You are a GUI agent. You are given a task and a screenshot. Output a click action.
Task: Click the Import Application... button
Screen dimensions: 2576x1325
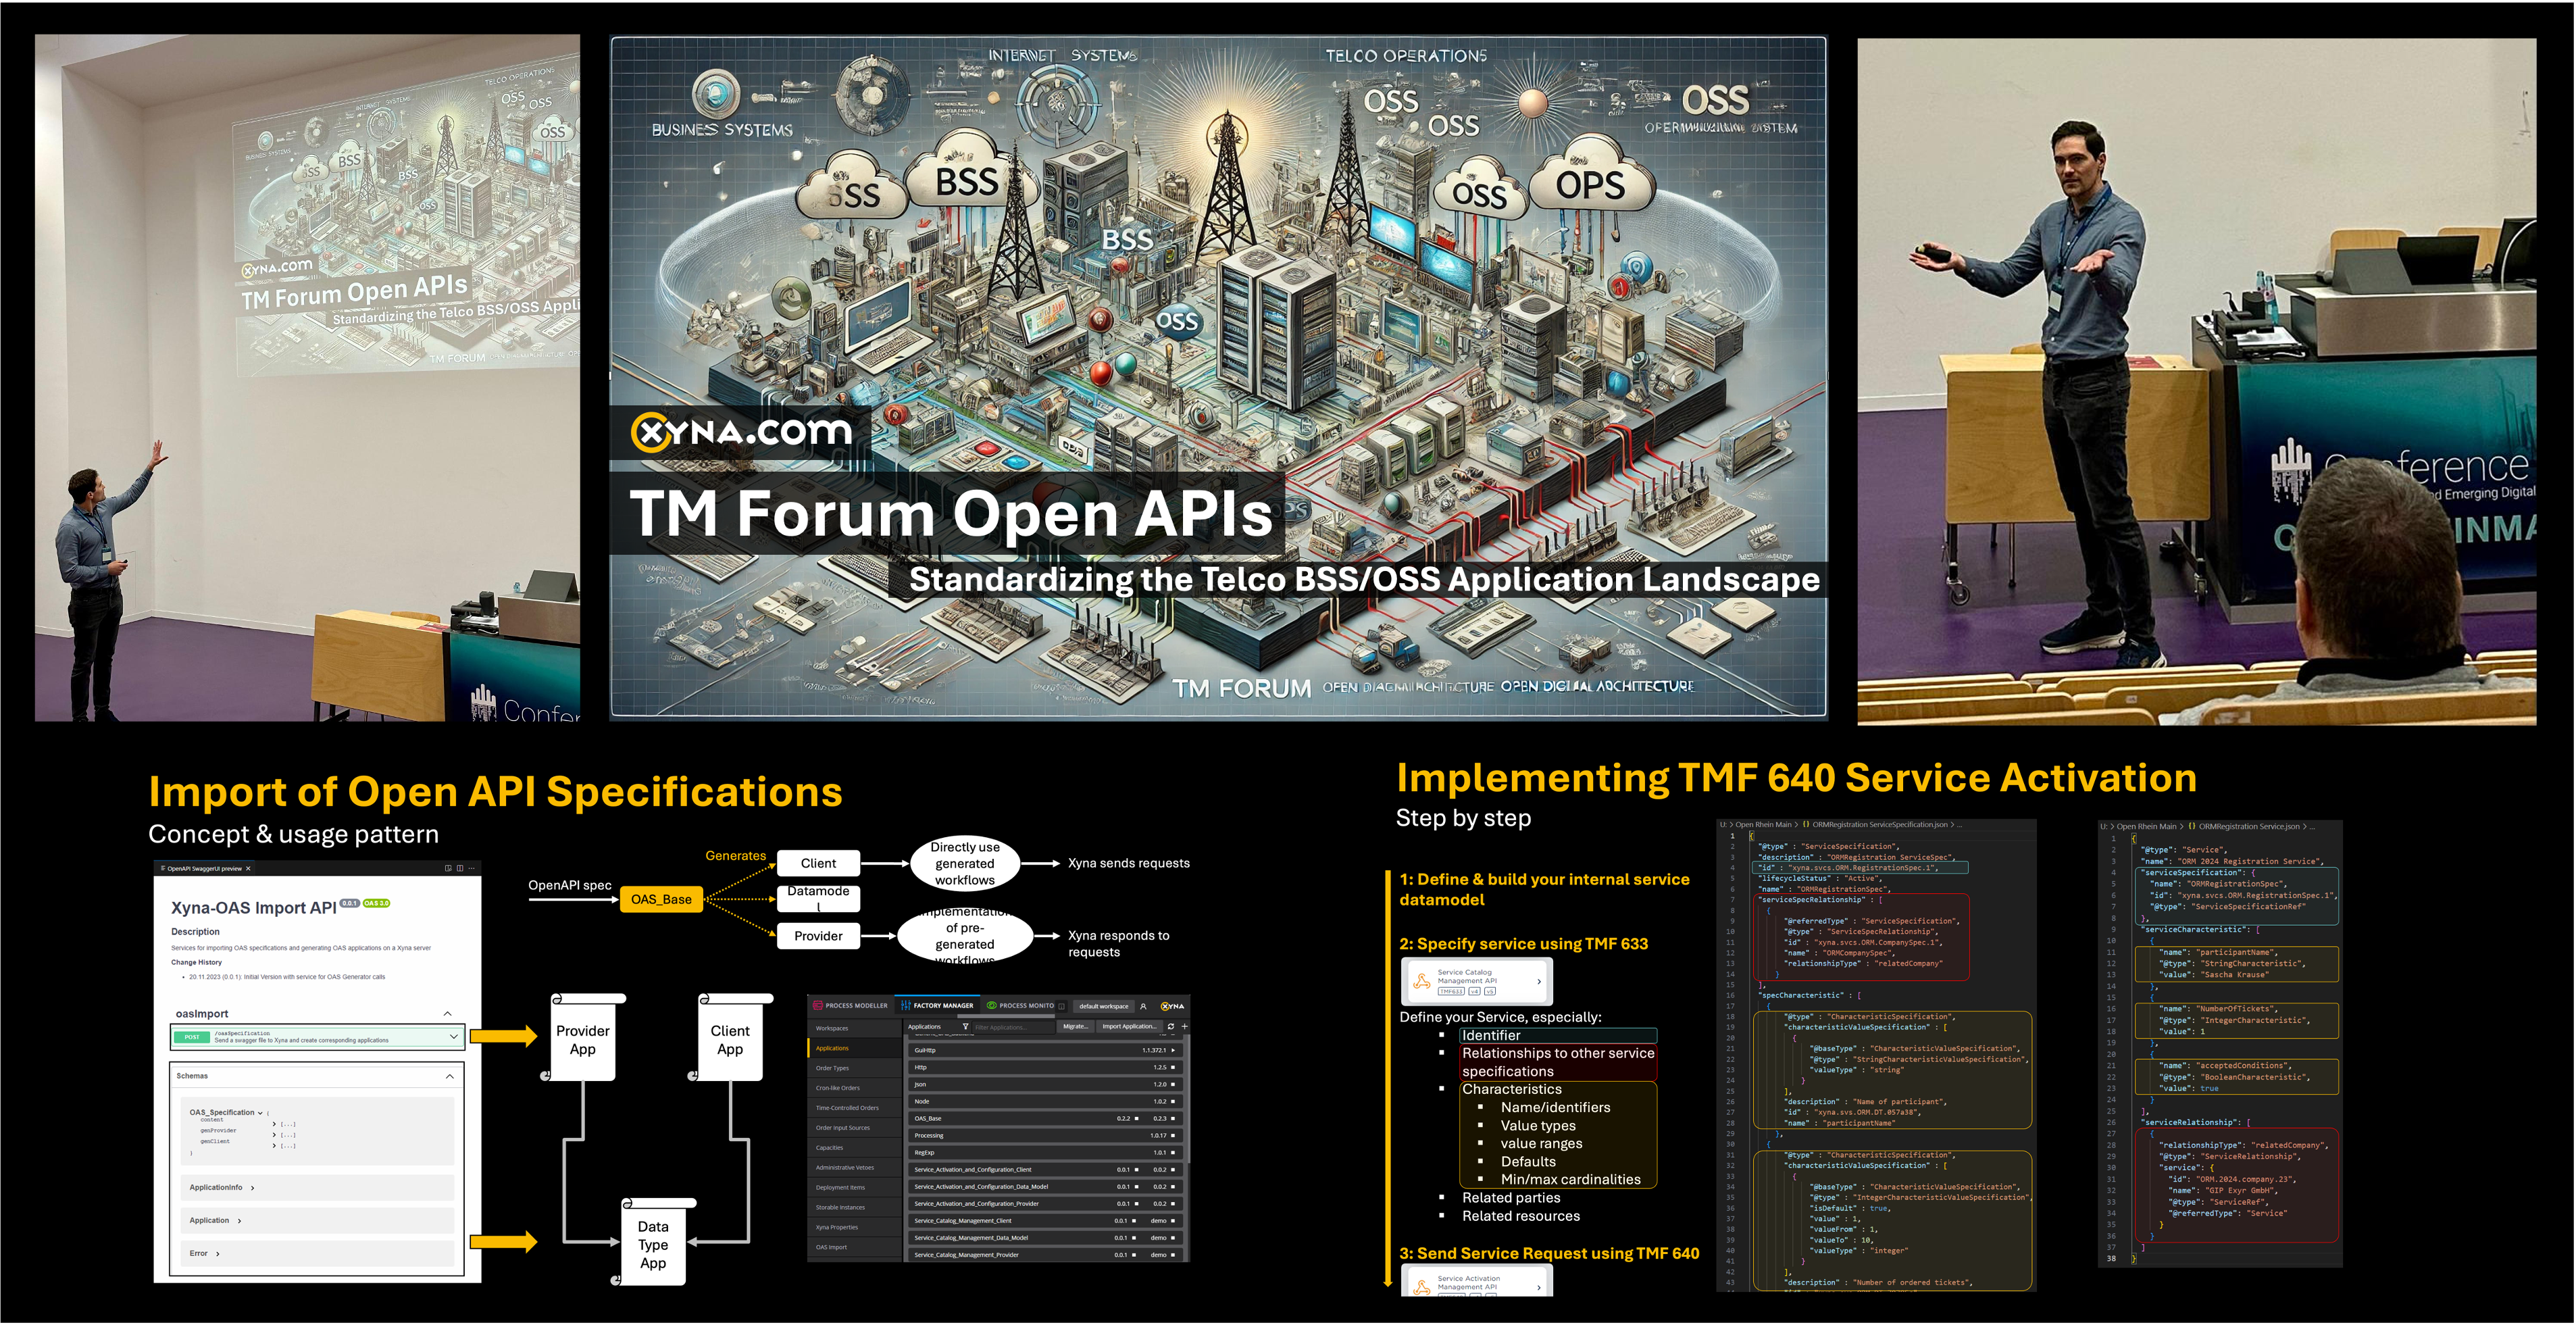coord(1129,1026)
